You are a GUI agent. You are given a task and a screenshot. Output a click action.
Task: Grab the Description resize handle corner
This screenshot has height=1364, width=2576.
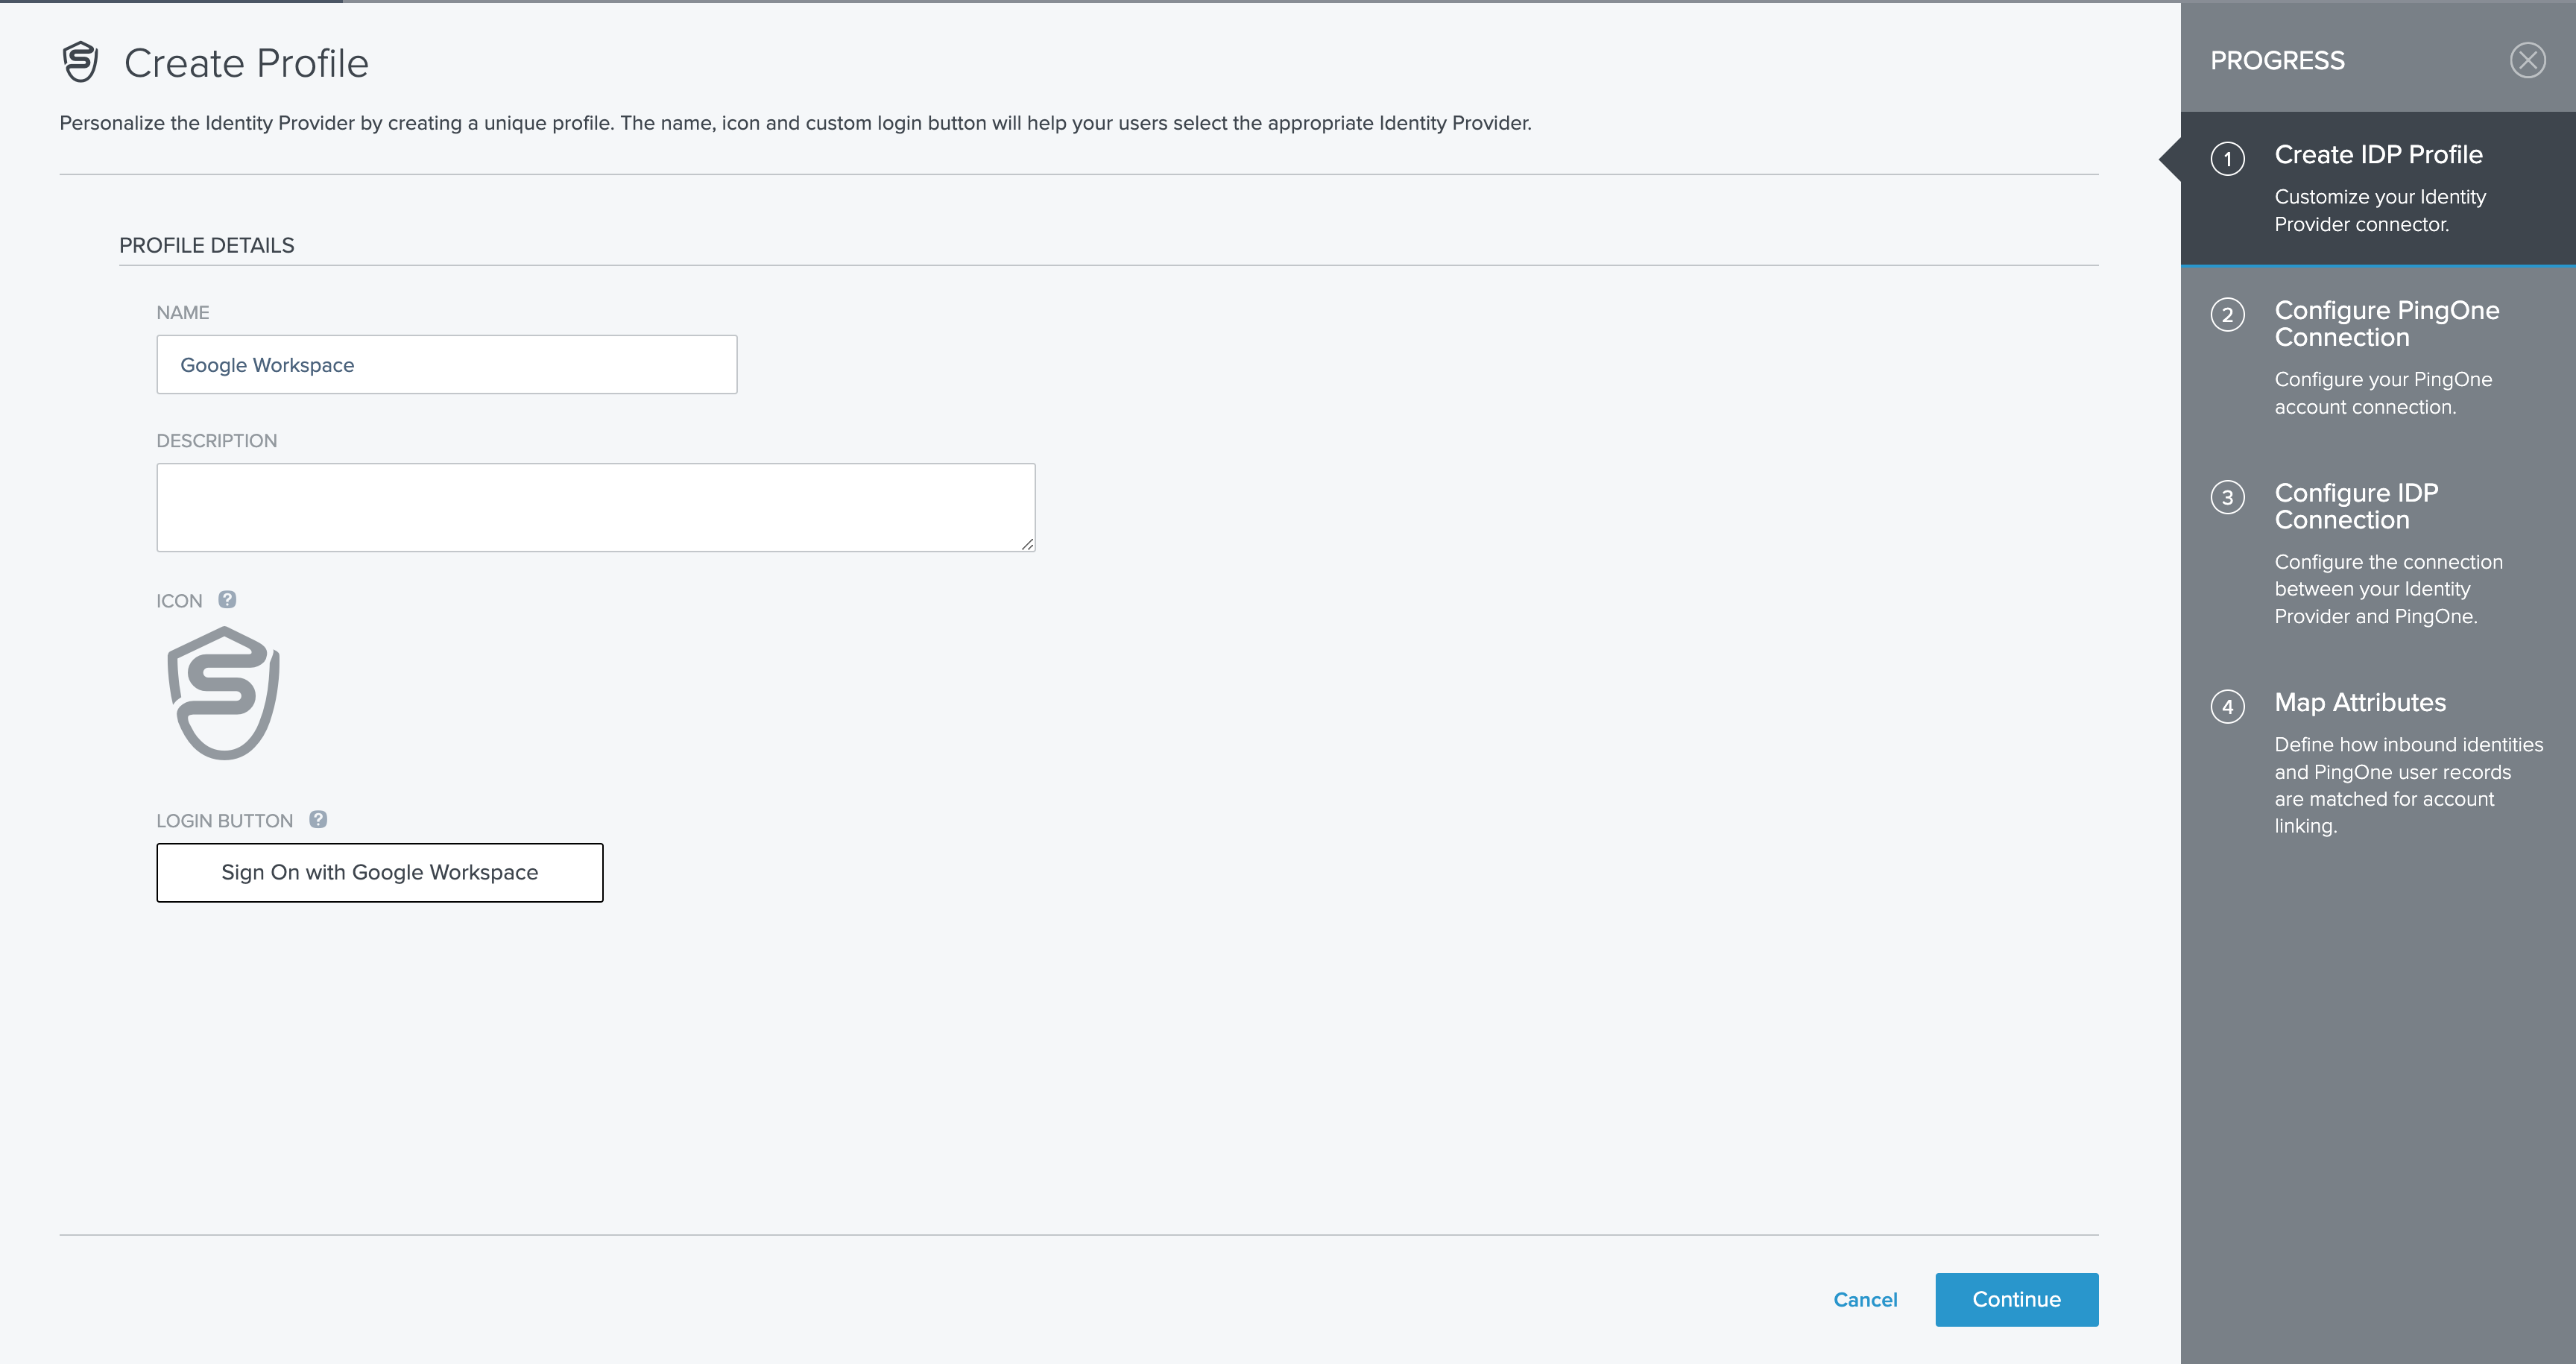click(1028, 544)
